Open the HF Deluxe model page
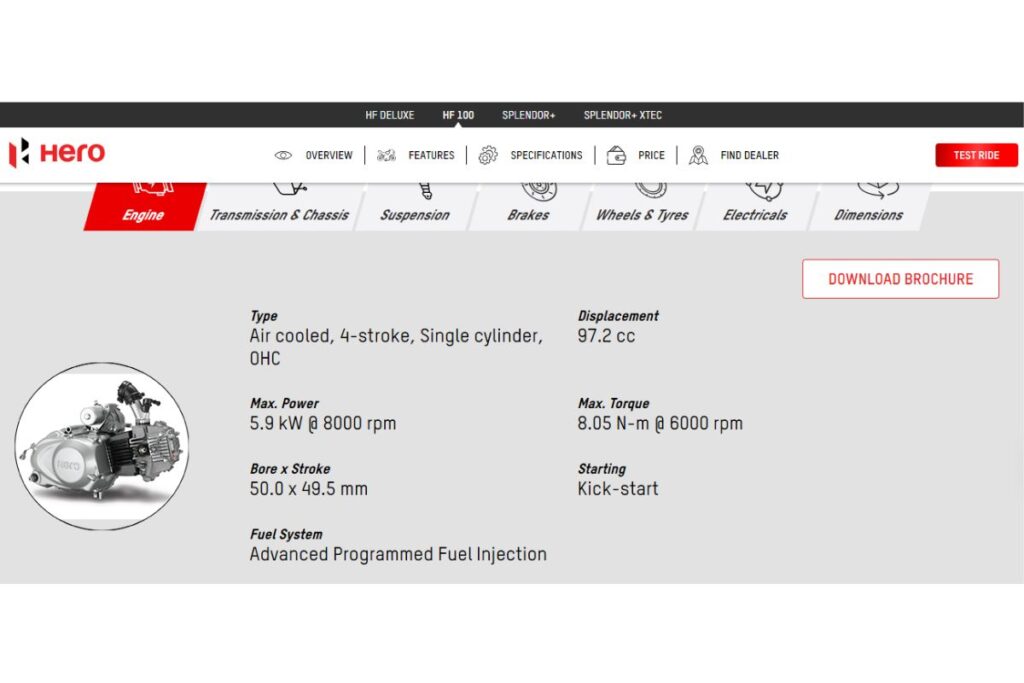Screen dimensions: 1024x683 [389, 115]
